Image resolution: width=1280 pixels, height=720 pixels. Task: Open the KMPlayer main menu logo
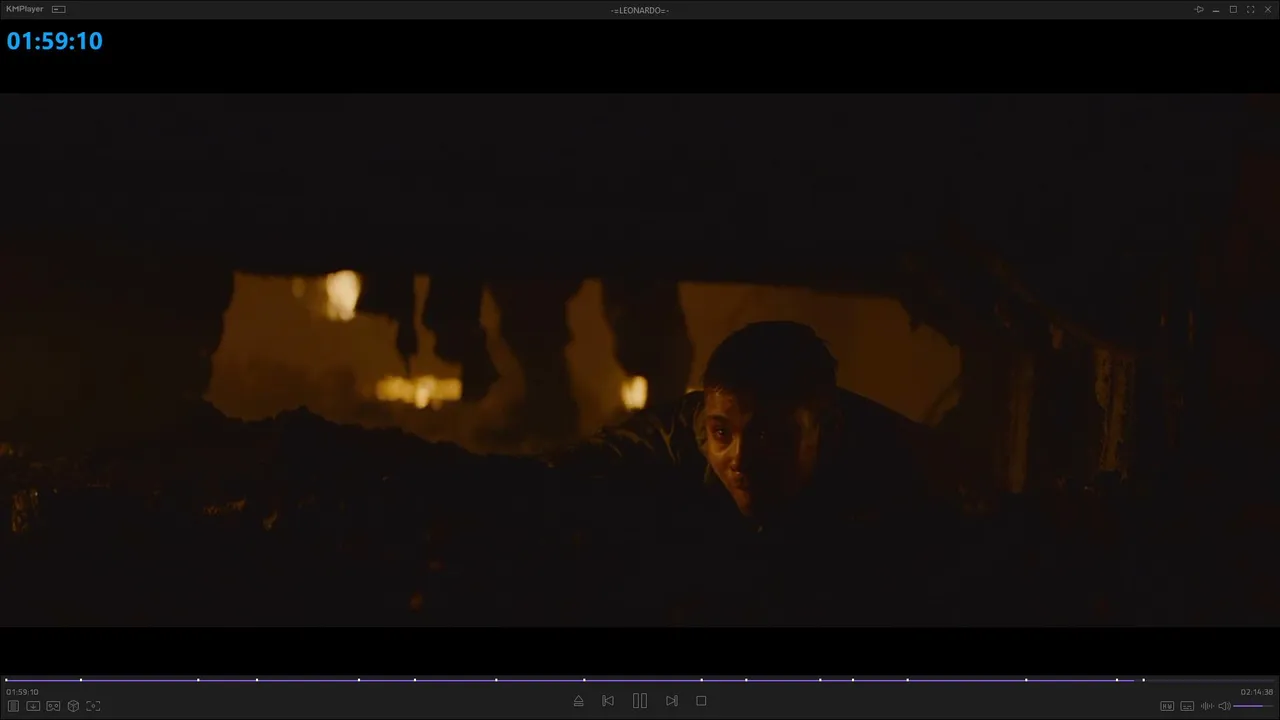tap(25, 9)
